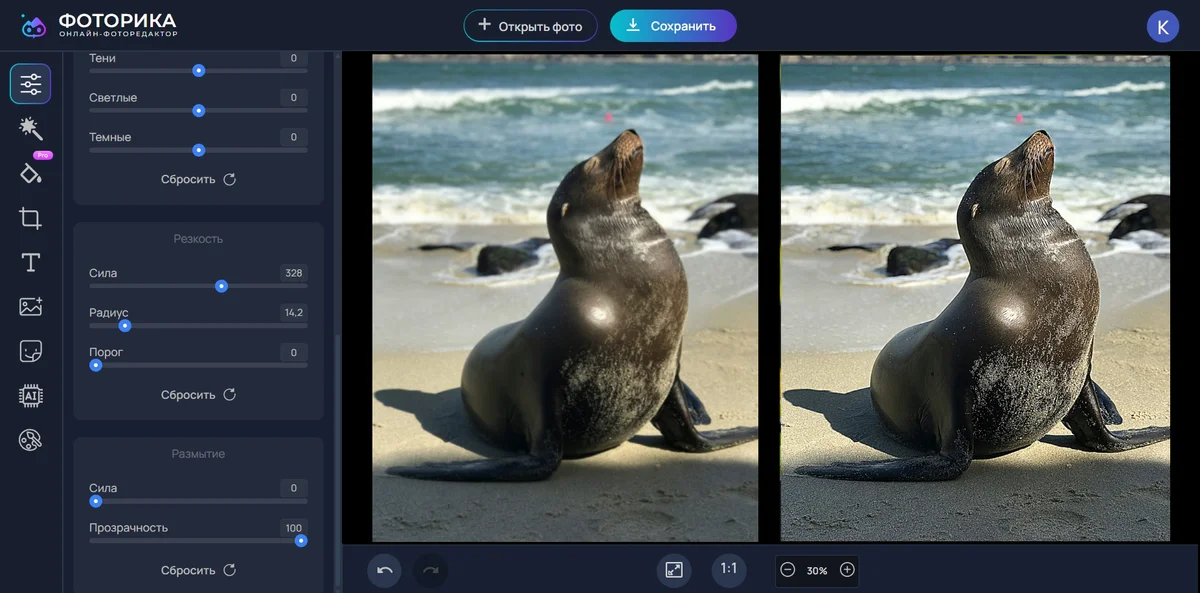Open the effects palette tool at sidebar bottom
The image size is (1200, 593).
pyautogui.click(x=30, y=439)
